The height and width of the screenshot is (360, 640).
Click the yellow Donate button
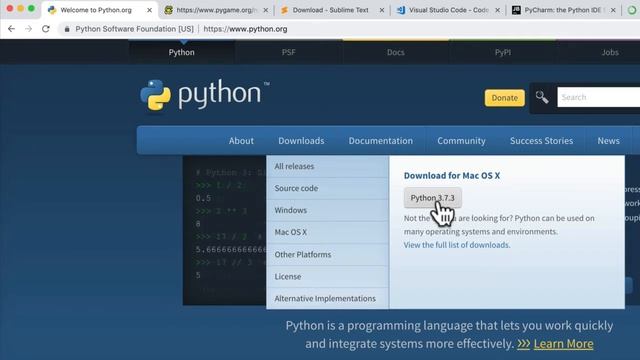(504, 98)
